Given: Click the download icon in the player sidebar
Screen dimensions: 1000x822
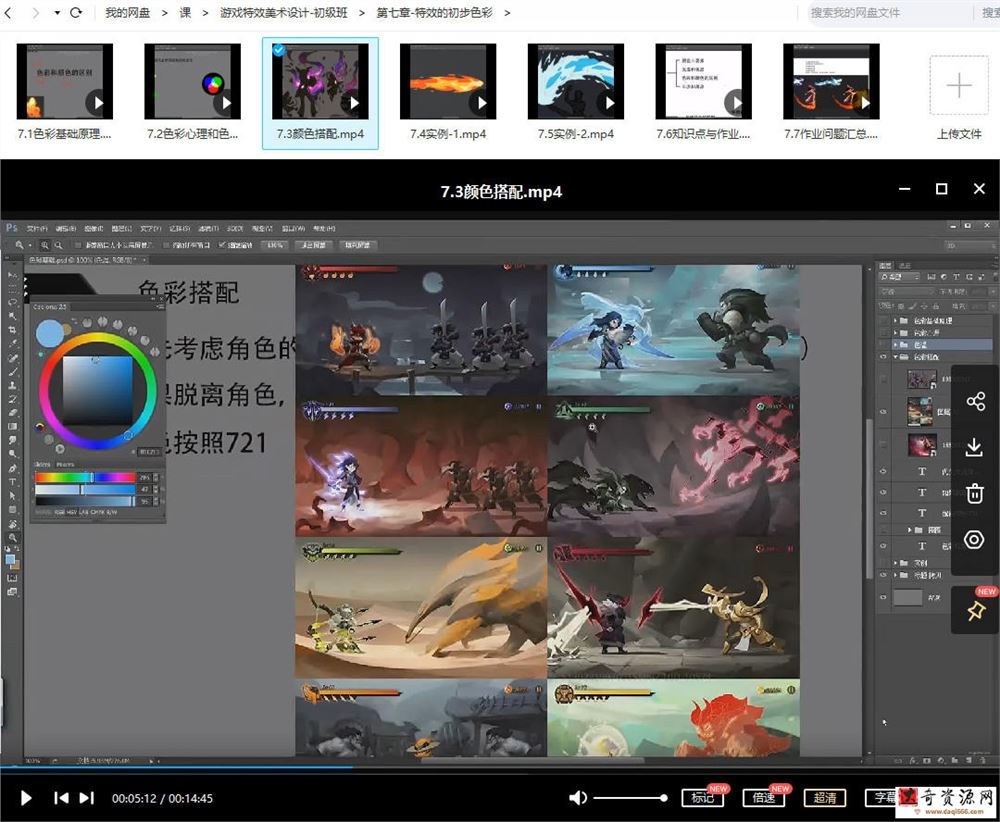Looking at the screenshot, I should [974, 447].
